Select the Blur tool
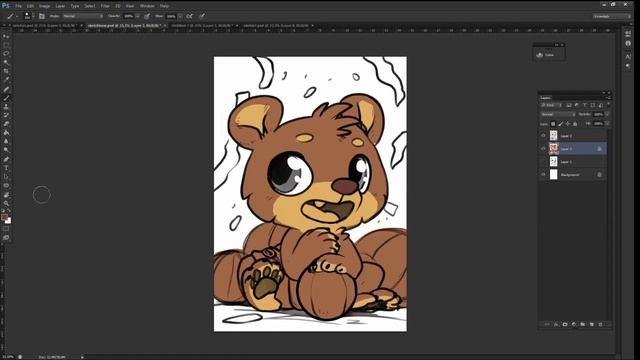The image size is (640, 360). 6,141
